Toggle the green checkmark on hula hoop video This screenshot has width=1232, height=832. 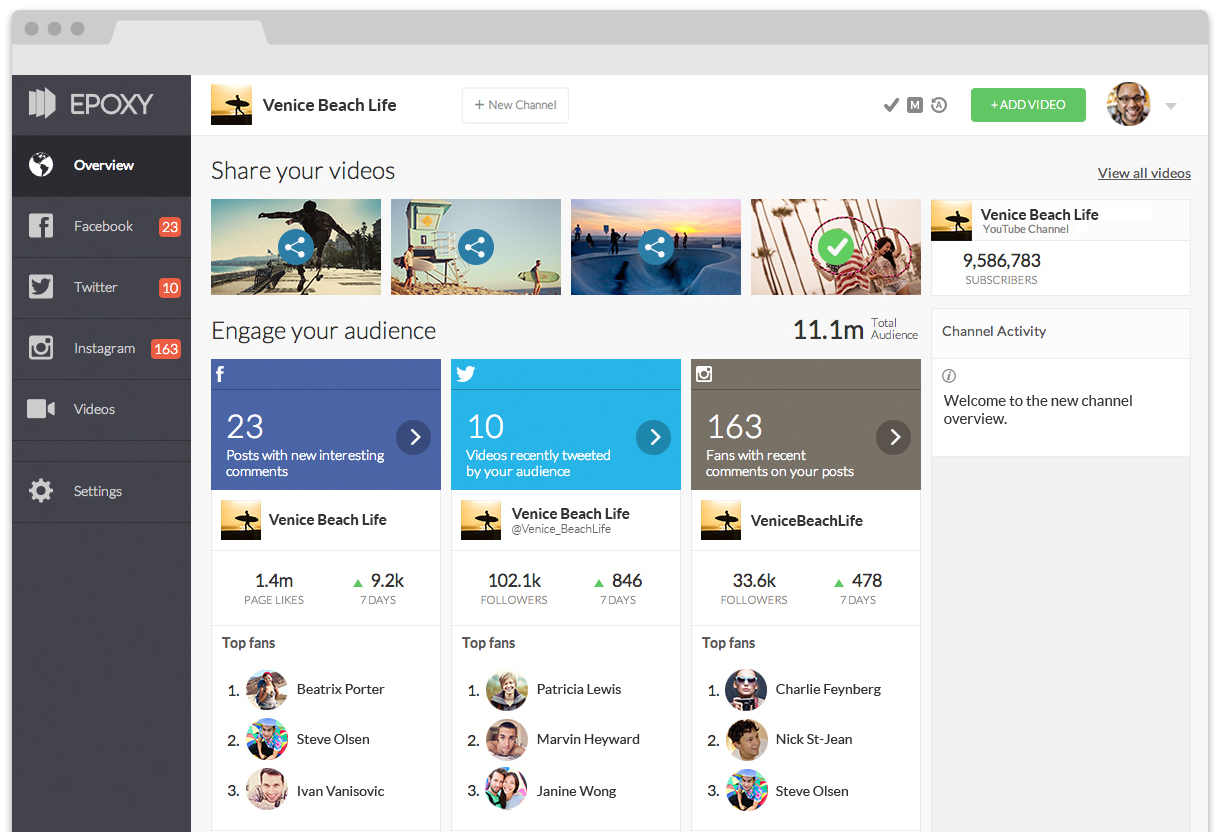coord(836,246)
